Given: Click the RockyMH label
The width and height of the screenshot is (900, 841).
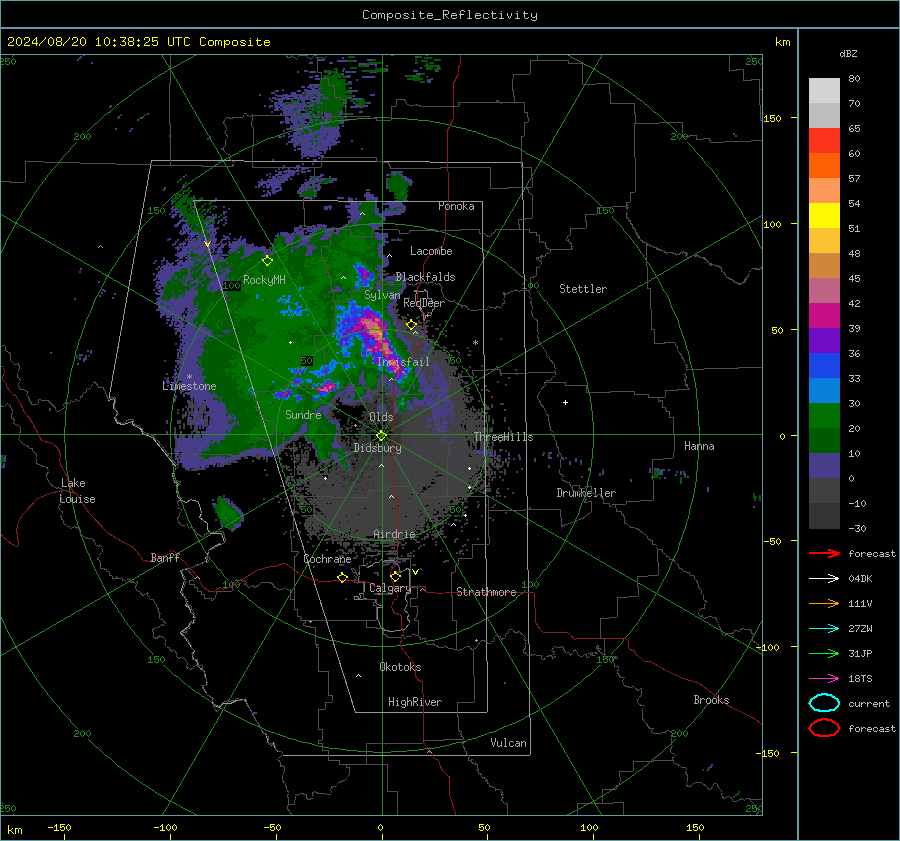Looking at the screenshot, I should coord(264,280).
